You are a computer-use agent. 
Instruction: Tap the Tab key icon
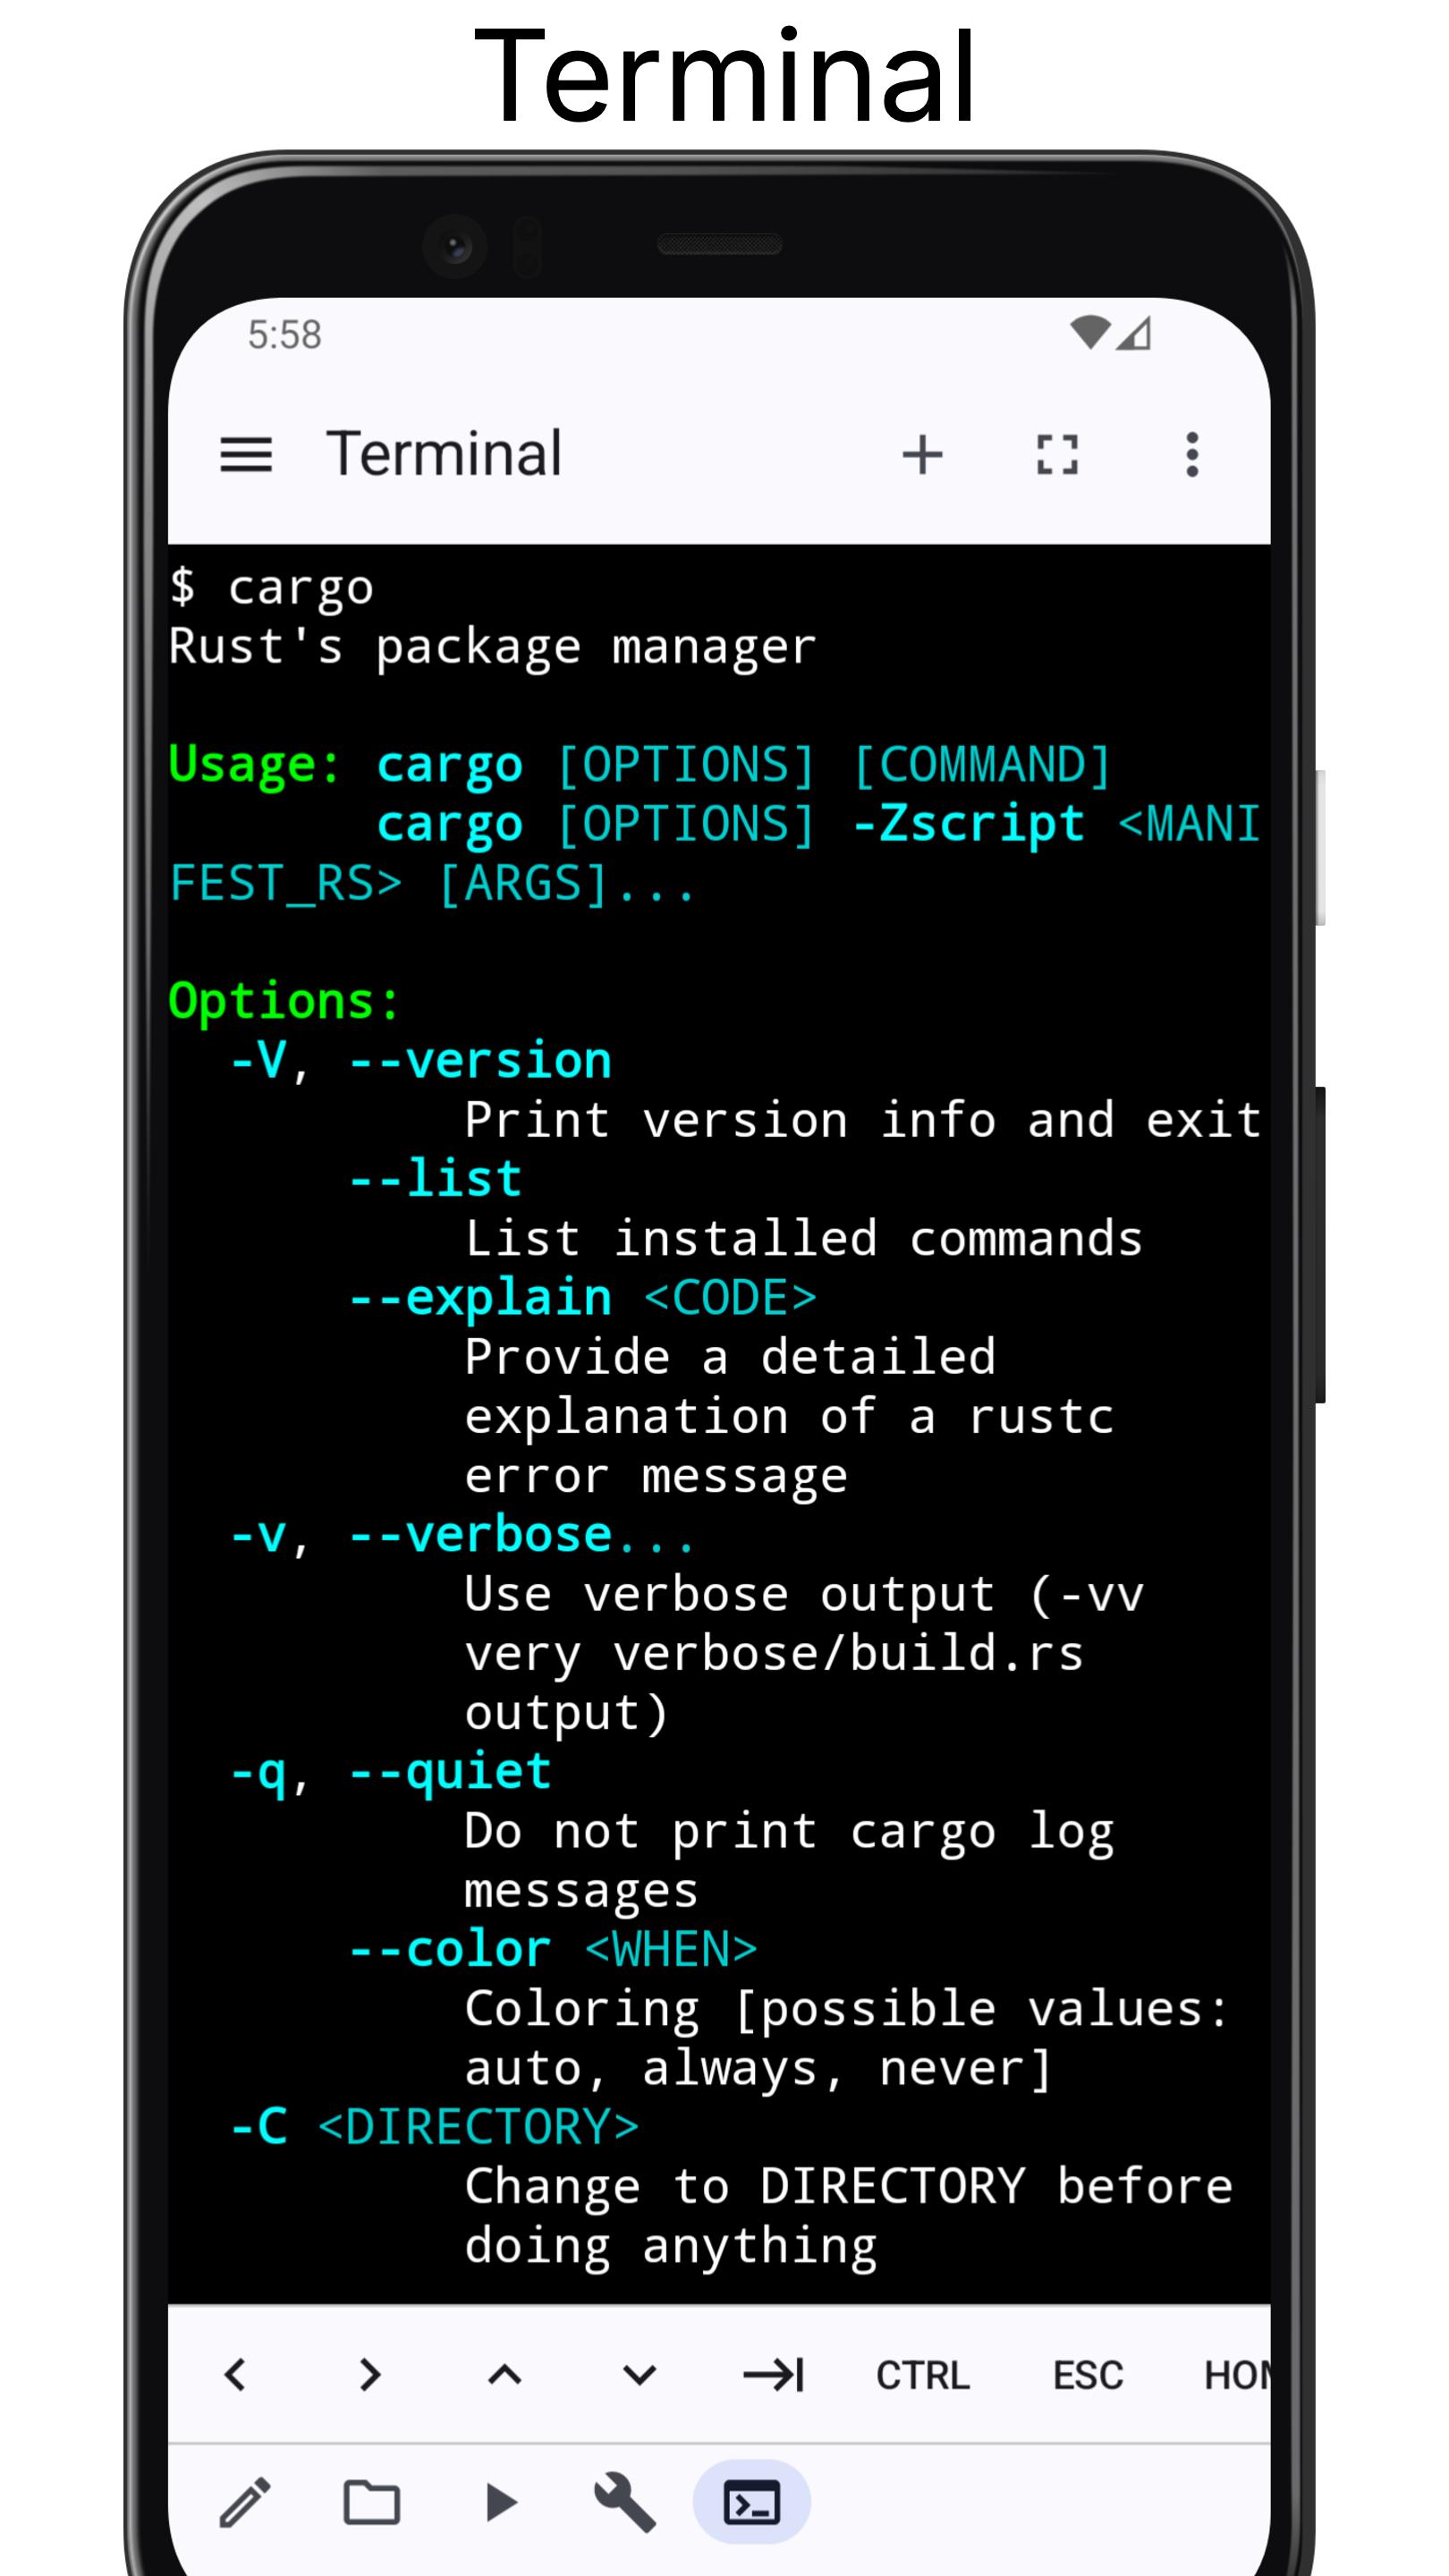(773, 2374)
